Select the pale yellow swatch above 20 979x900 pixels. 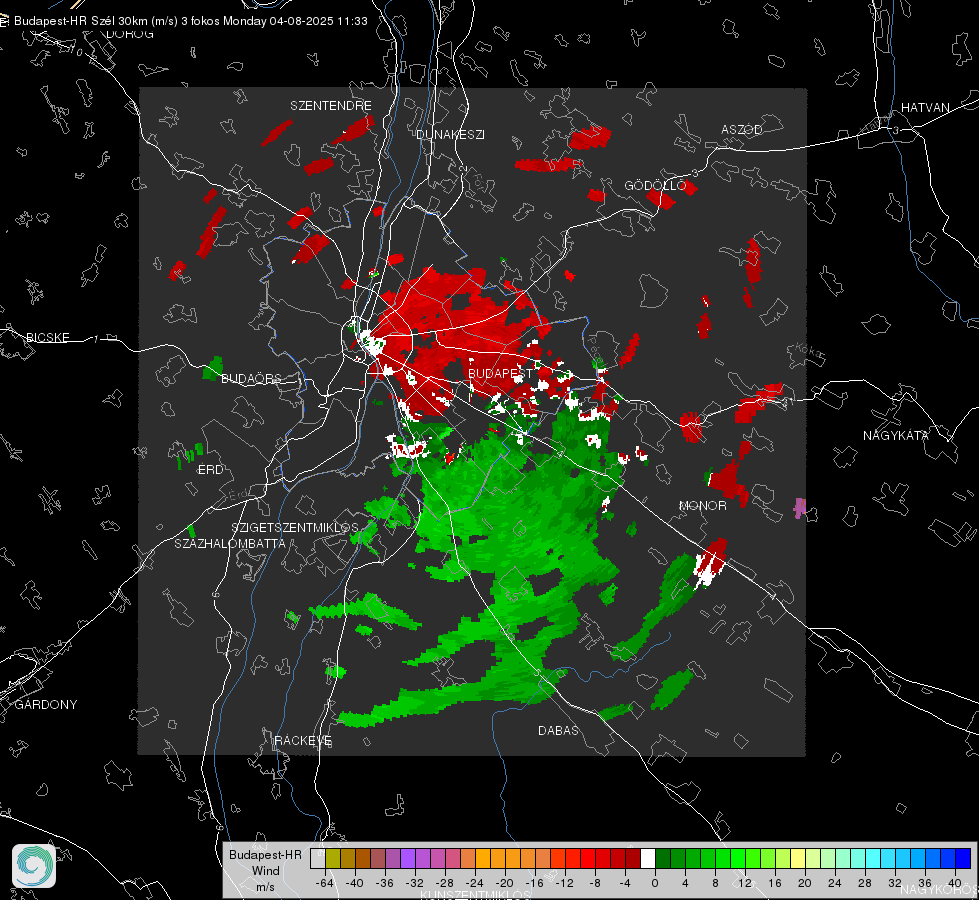click(799, 859)
